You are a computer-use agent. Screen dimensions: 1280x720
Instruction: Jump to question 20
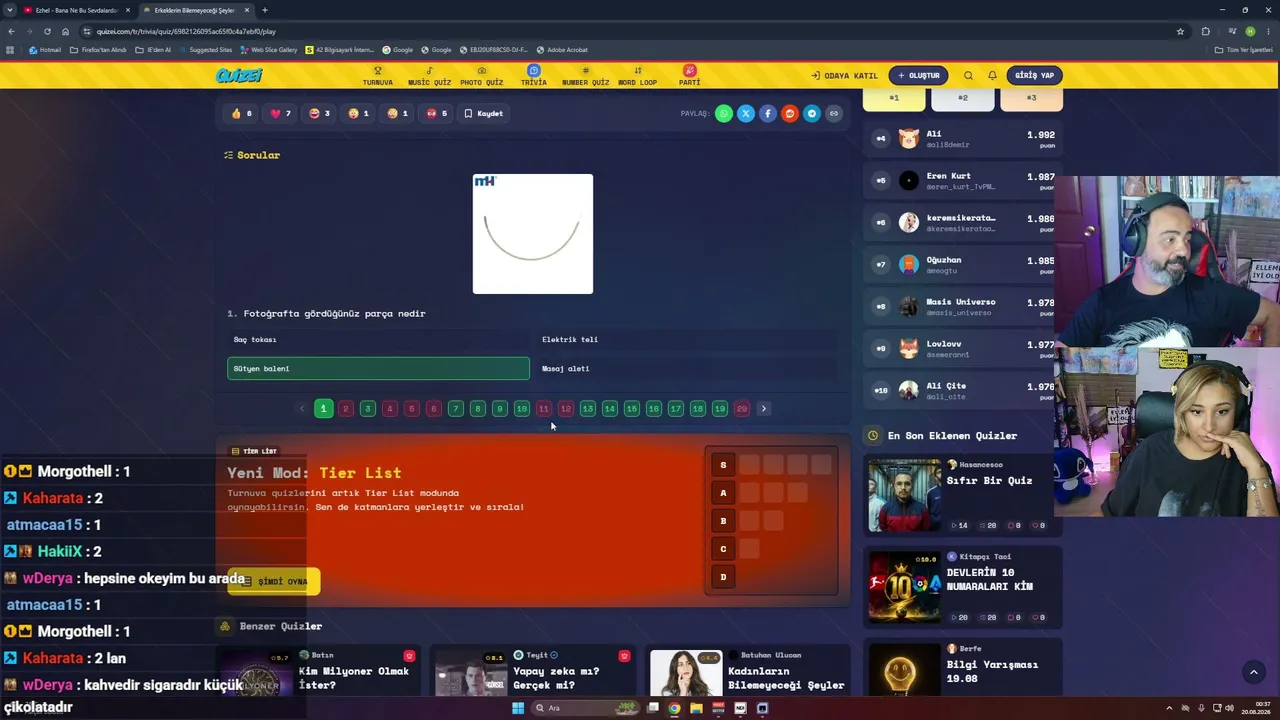pyautogui.click(x=741, y=409)
